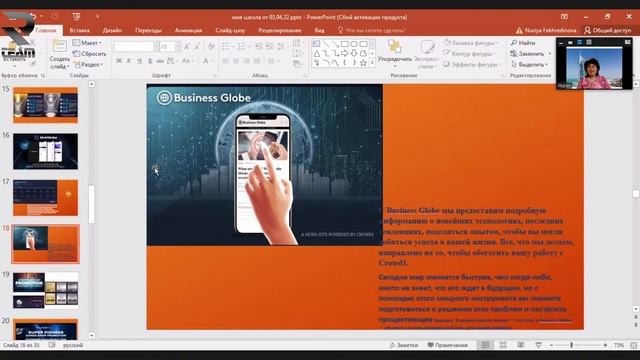The height and width of the screenshot is (360, 640).
Task: Toggle text shadow S formatting
Action: point(150,61)
